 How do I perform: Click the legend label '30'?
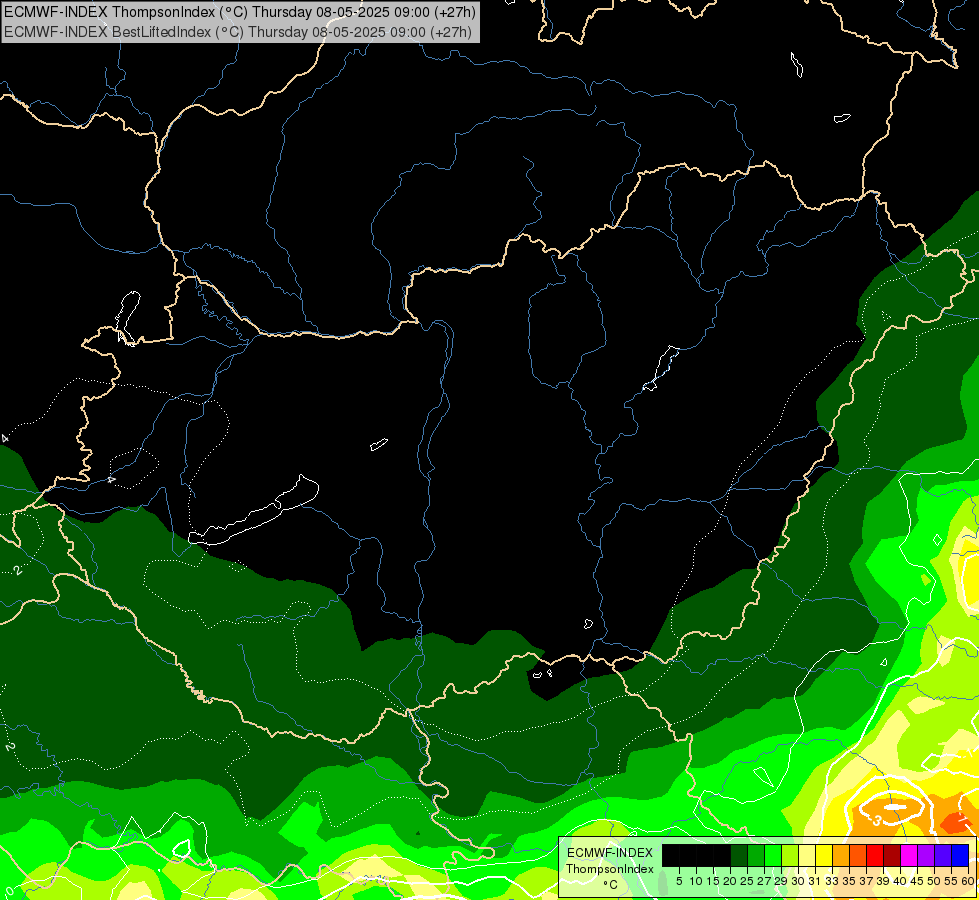pyautogui.click(x=798, y=881)
